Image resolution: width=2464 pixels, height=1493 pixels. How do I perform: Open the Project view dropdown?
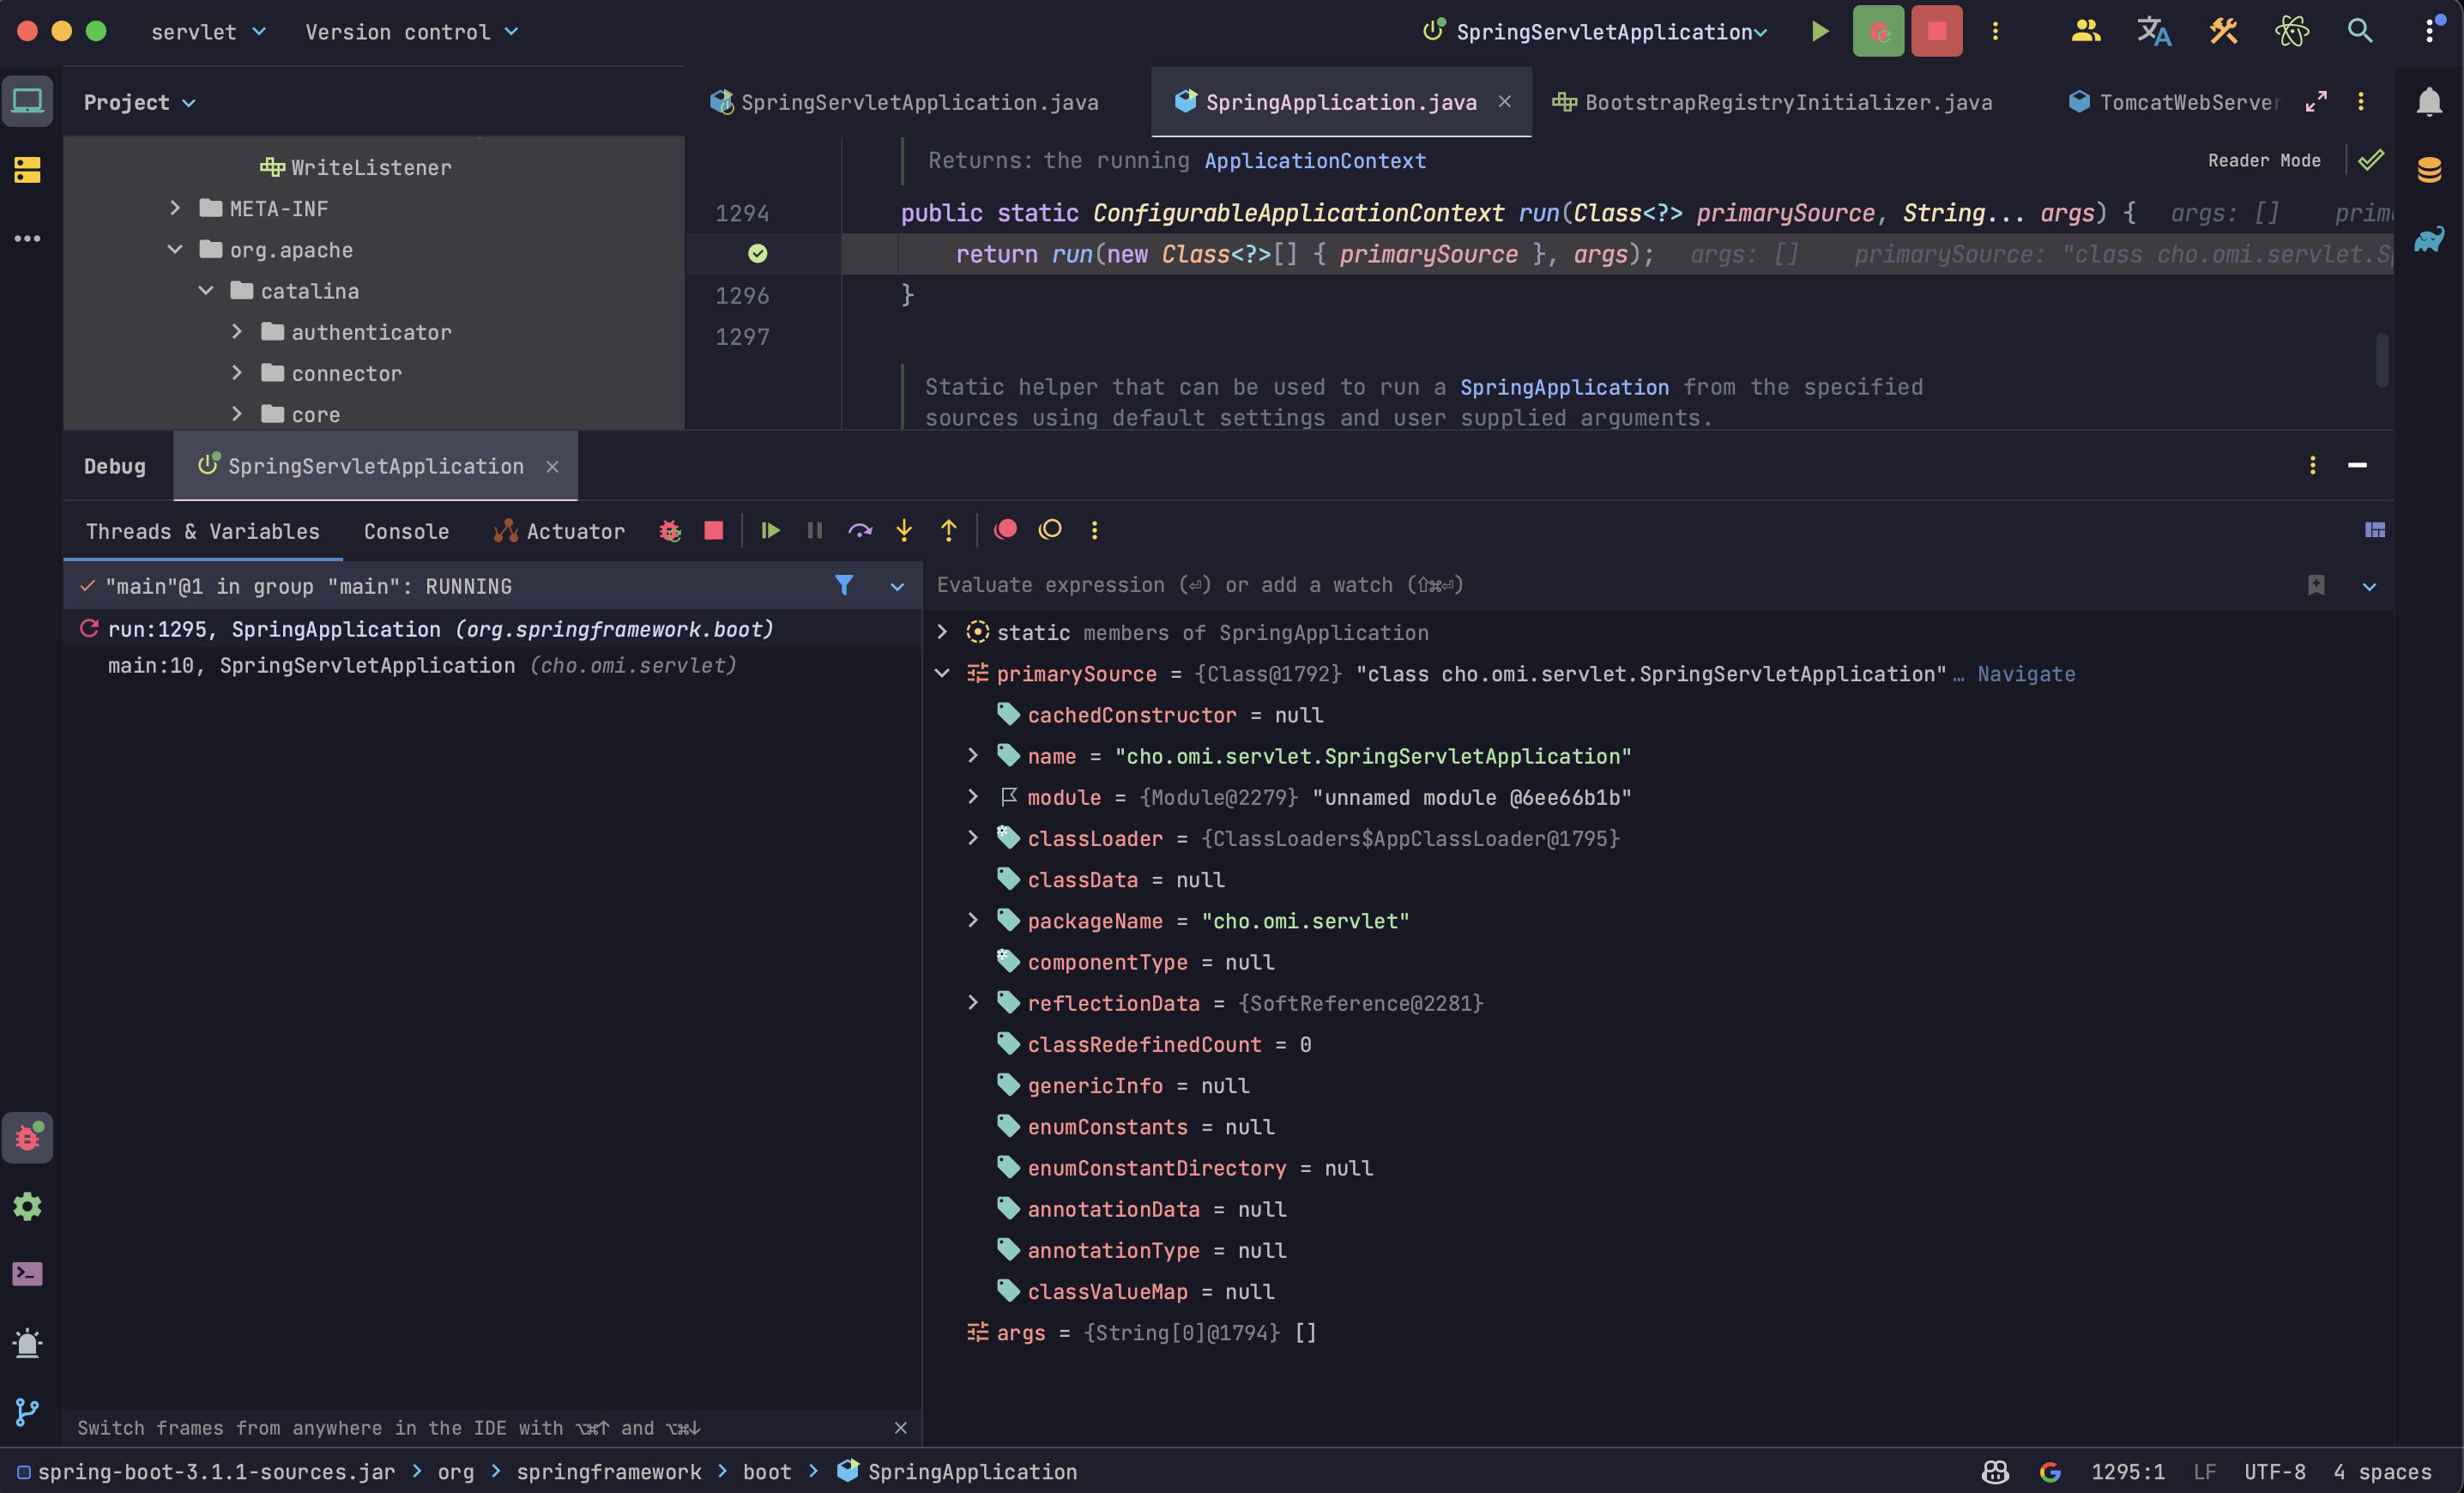[x=139, y=102]
